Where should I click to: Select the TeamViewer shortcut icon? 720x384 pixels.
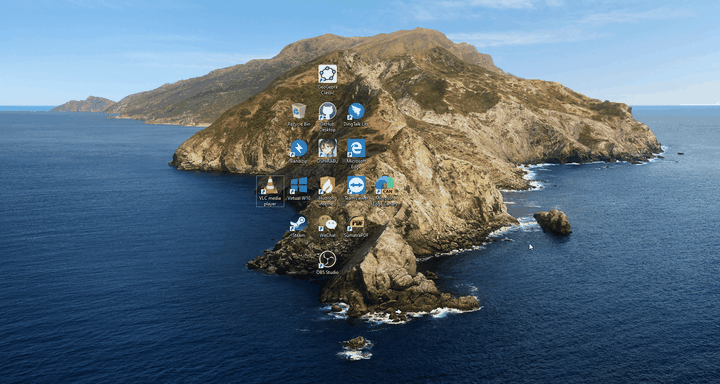tap(356, 185)
